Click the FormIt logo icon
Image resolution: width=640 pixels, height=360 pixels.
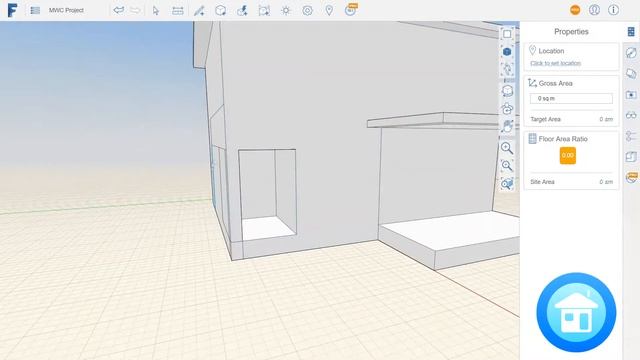[13, 10]
